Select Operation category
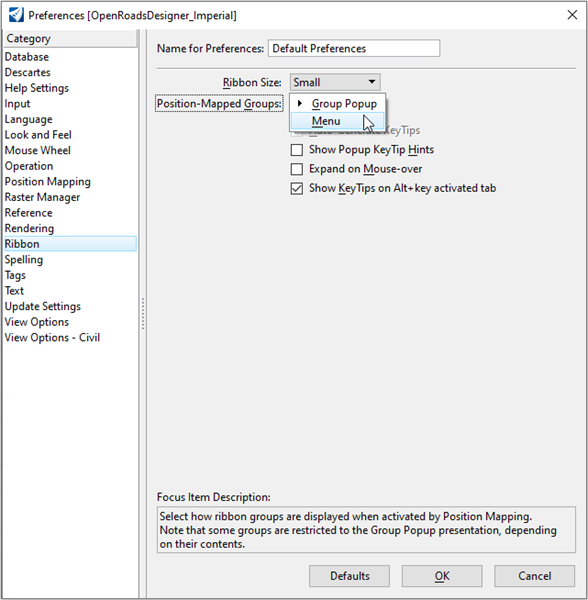This screenshot has width=588, height=600. pyautogui.click(x=70, y=166)
